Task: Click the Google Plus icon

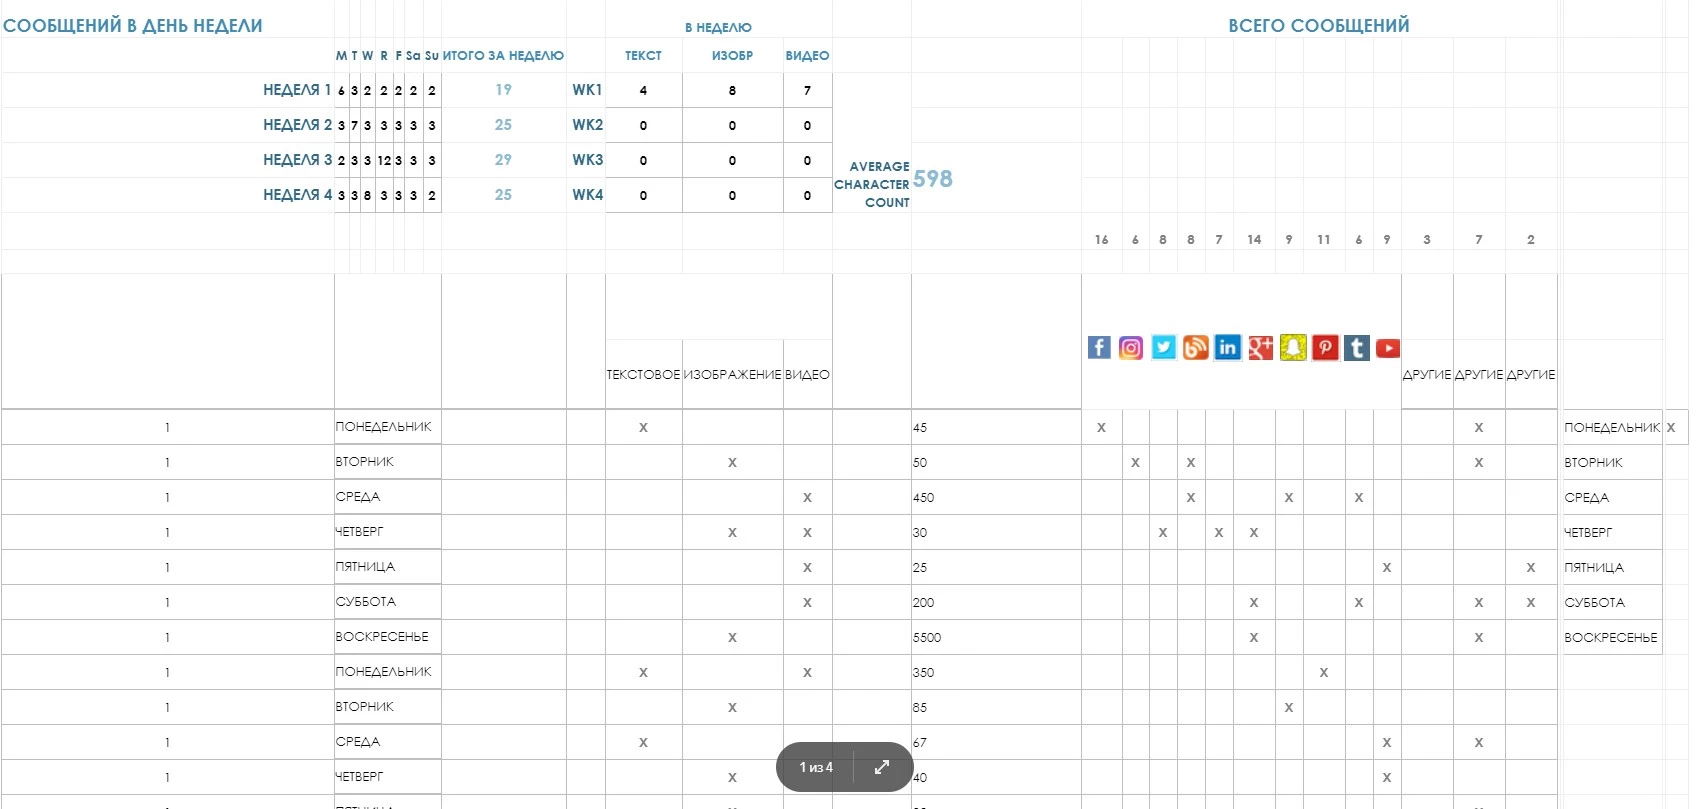Action: pos(1260,347)
